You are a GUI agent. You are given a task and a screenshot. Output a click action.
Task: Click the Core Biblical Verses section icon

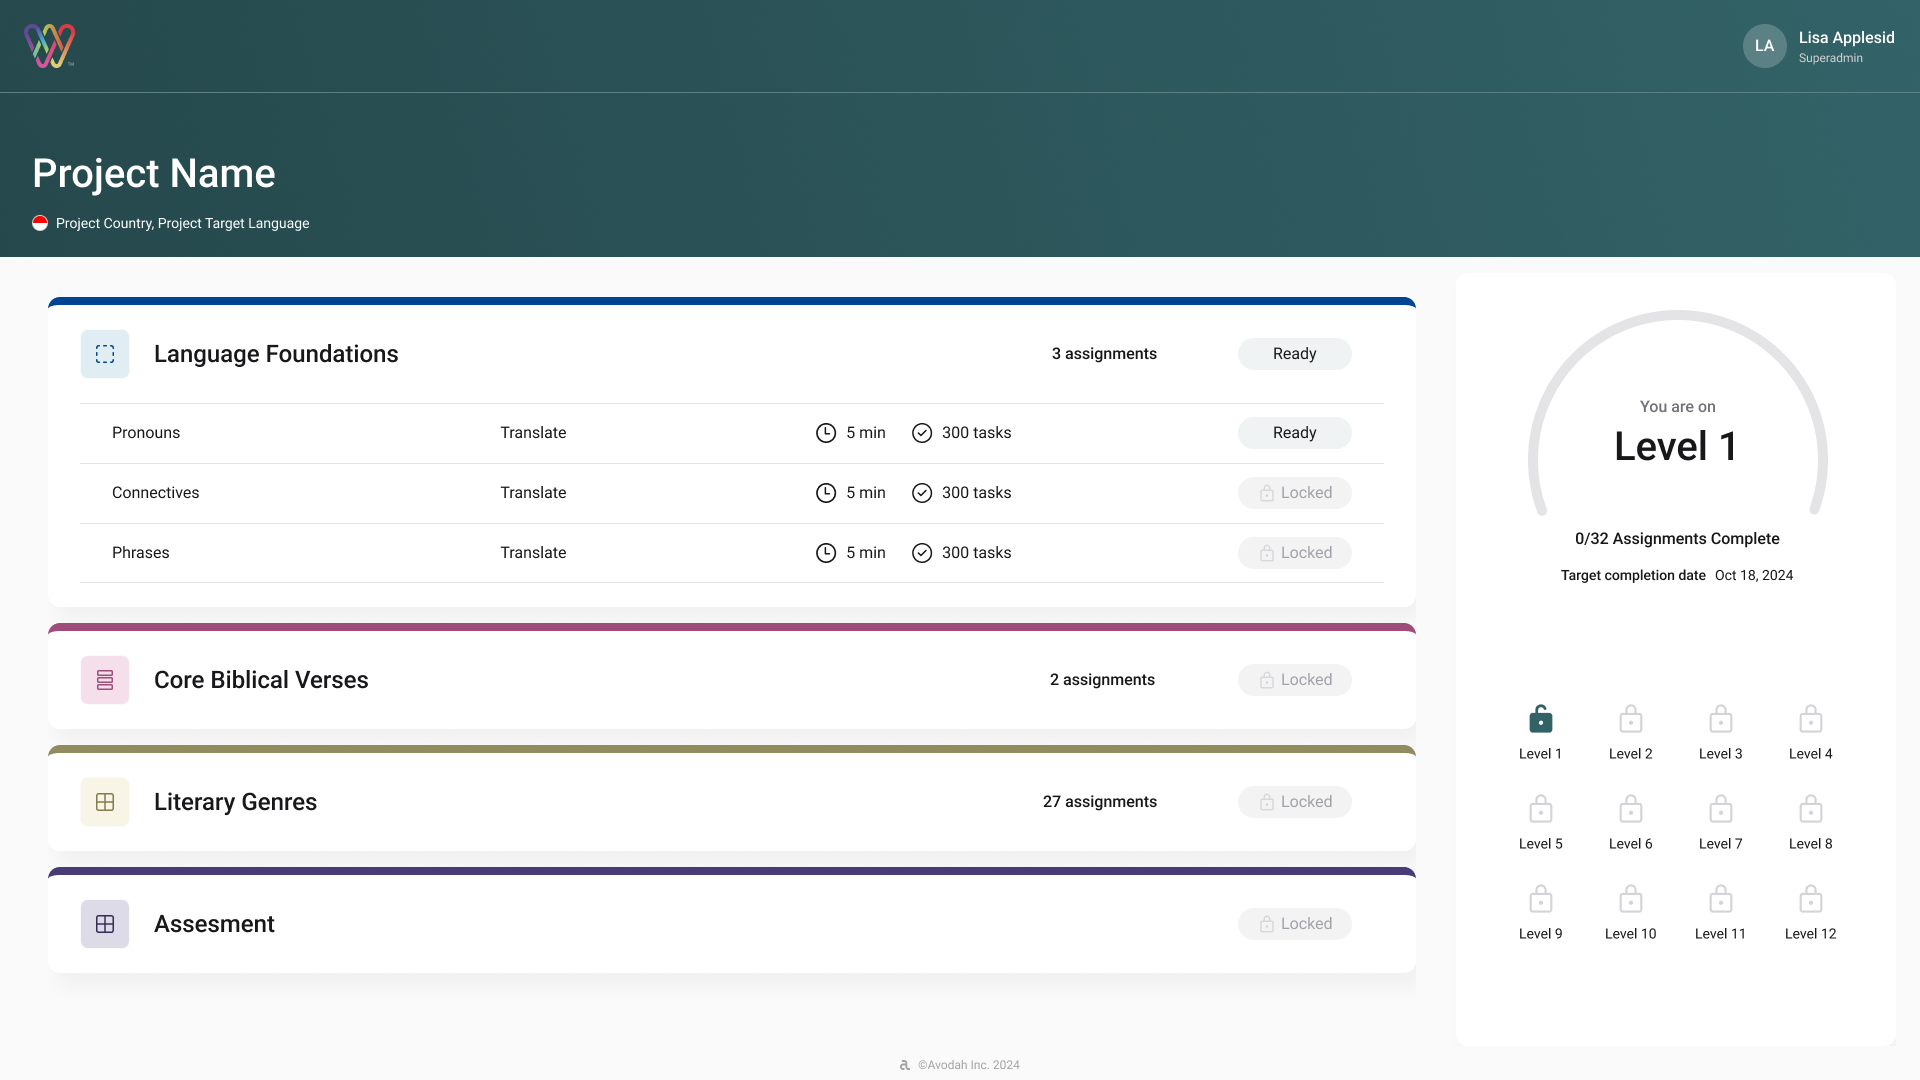(x=105, y=680)
